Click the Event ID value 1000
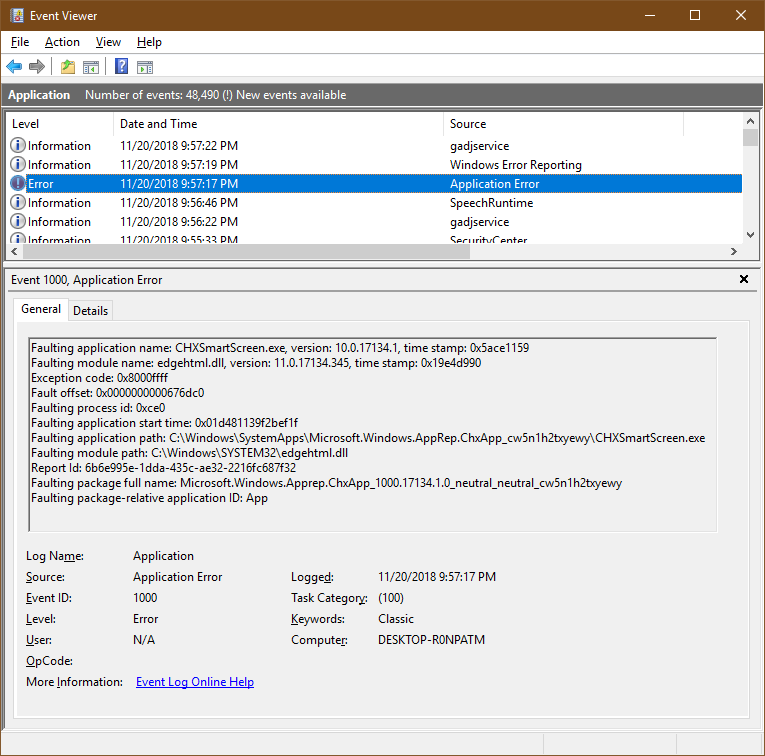765x756 pixels. [145, 598]
